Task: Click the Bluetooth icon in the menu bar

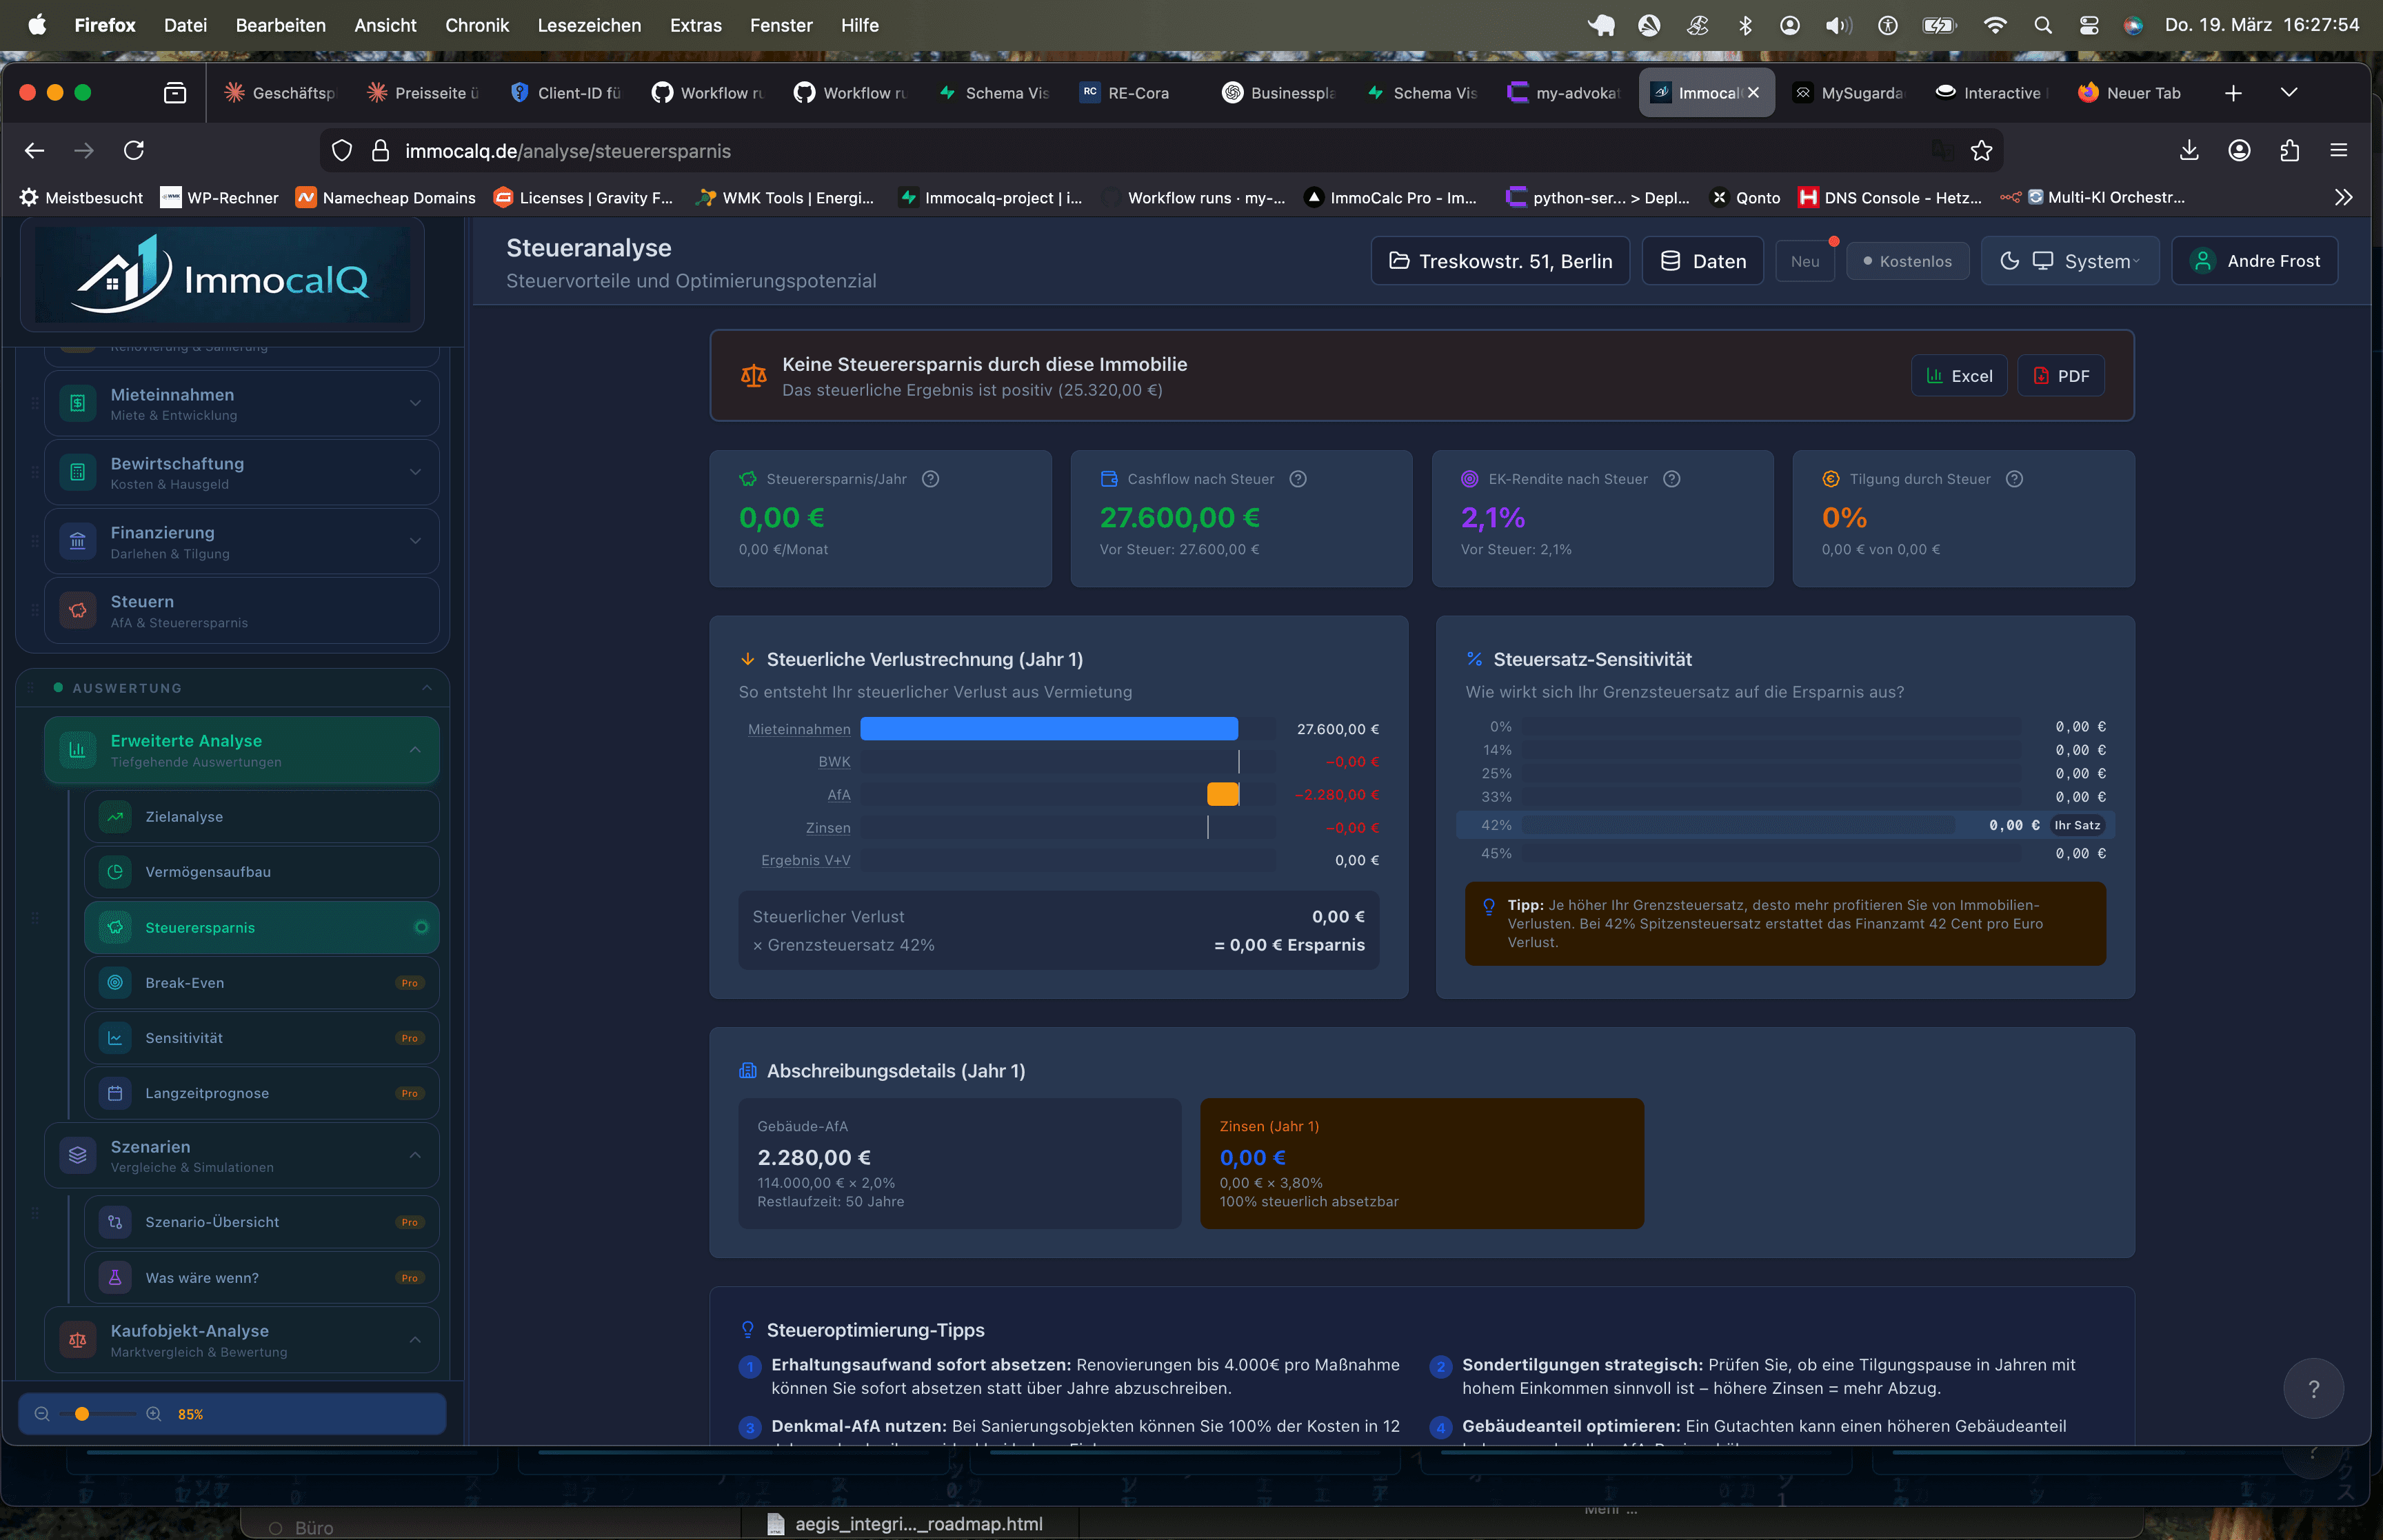Action: pyautogui.click(x=1745, y=25)
